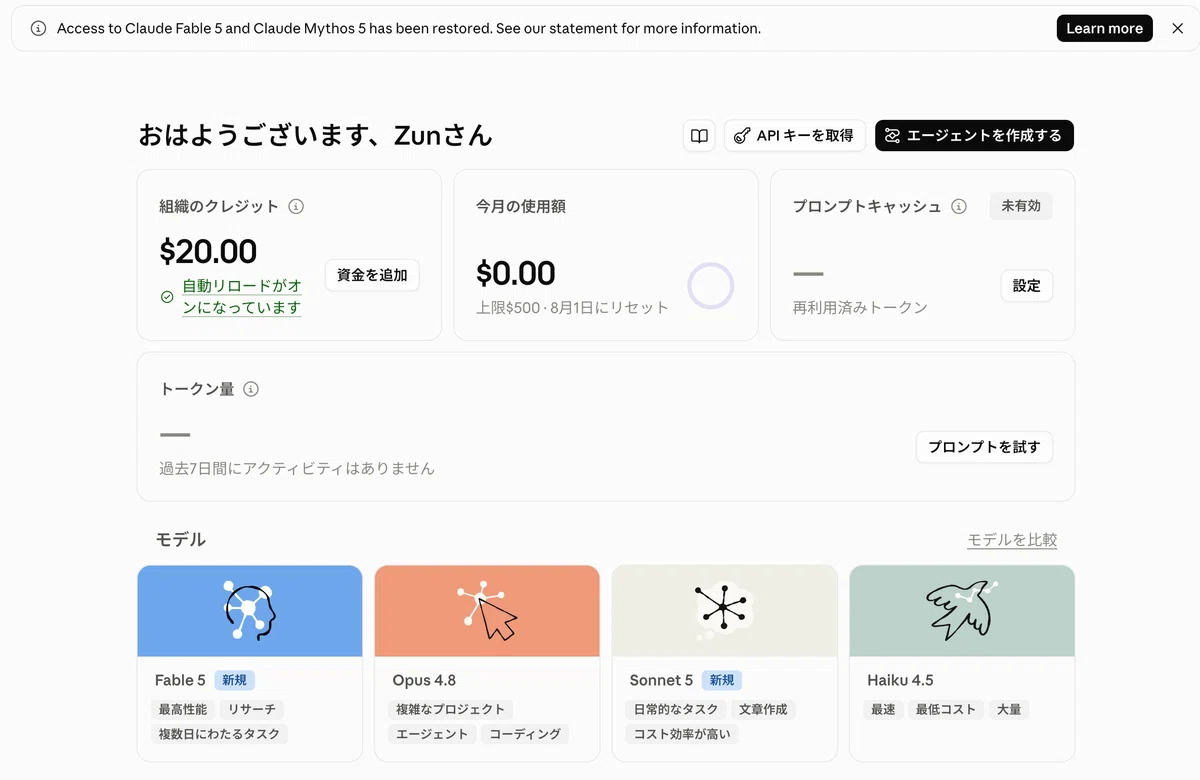Click the info icon in the announcement banner

click(x=38, y=28)
